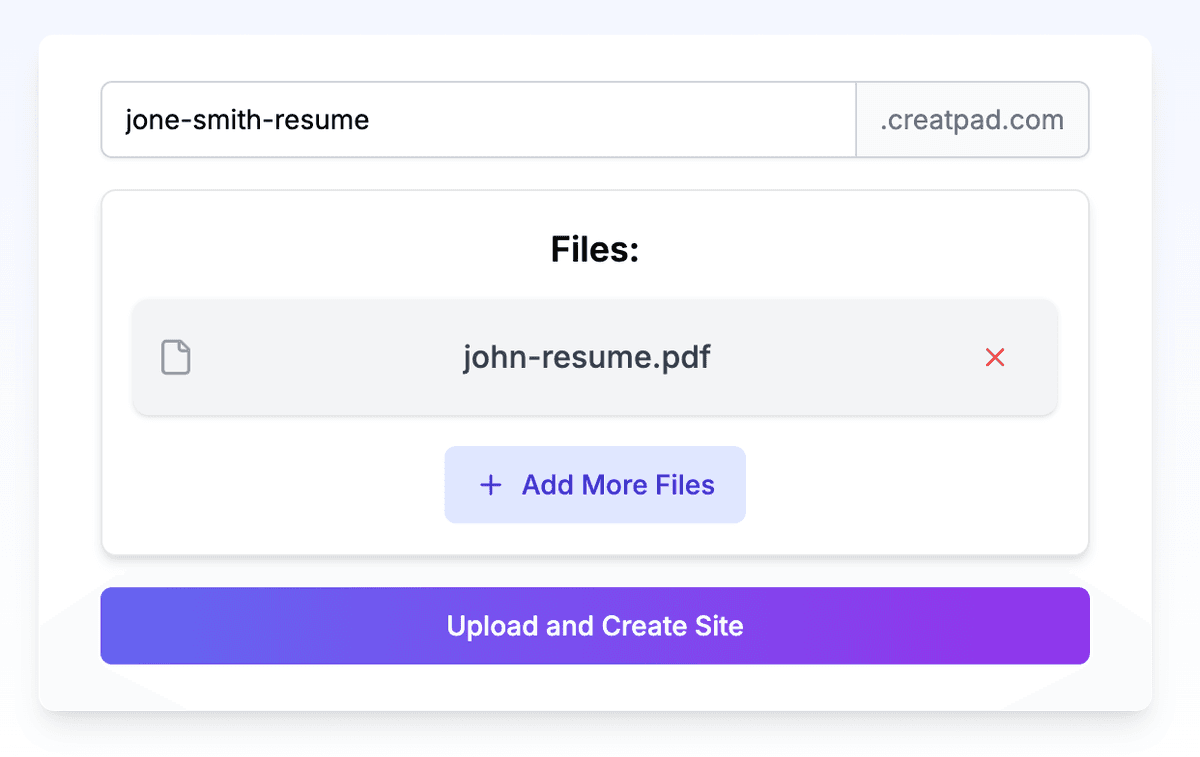The height and width of the screenshot is (757, 1200).
Task: Remove john-resume.pdf using its close control
Action: coord(995,357)
